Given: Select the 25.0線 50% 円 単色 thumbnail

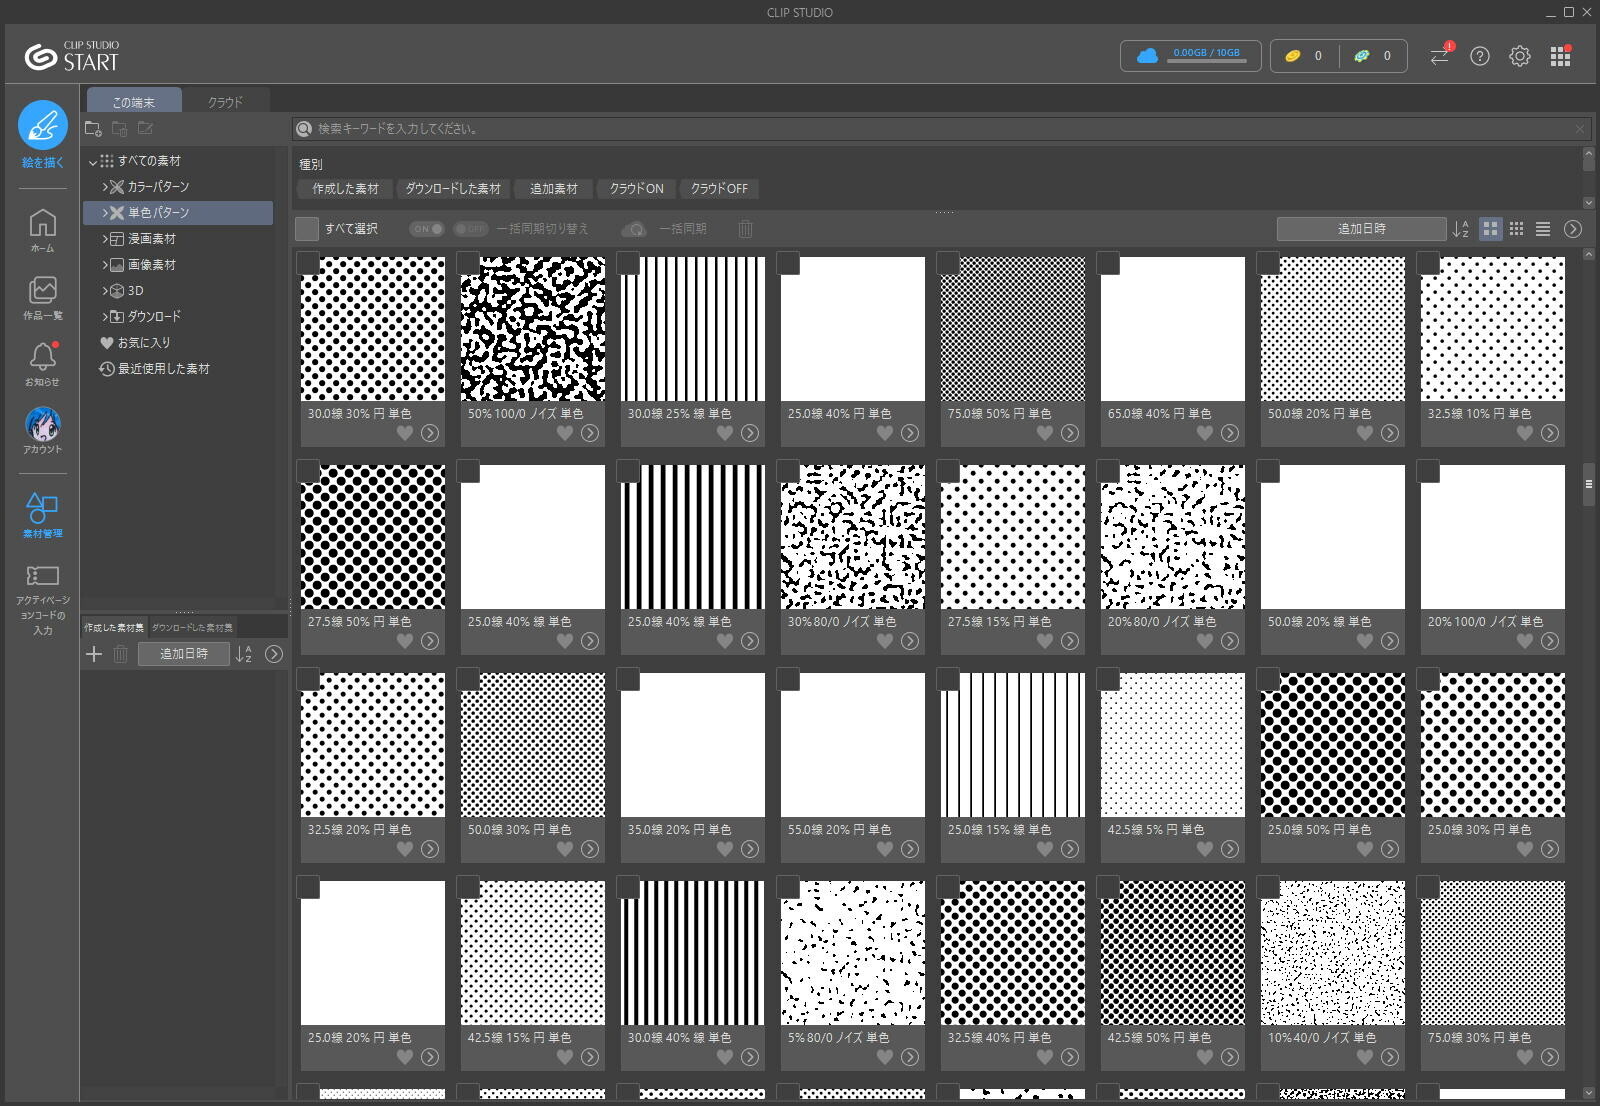Looking at the screenshot, I should [x=1333, y=745].
